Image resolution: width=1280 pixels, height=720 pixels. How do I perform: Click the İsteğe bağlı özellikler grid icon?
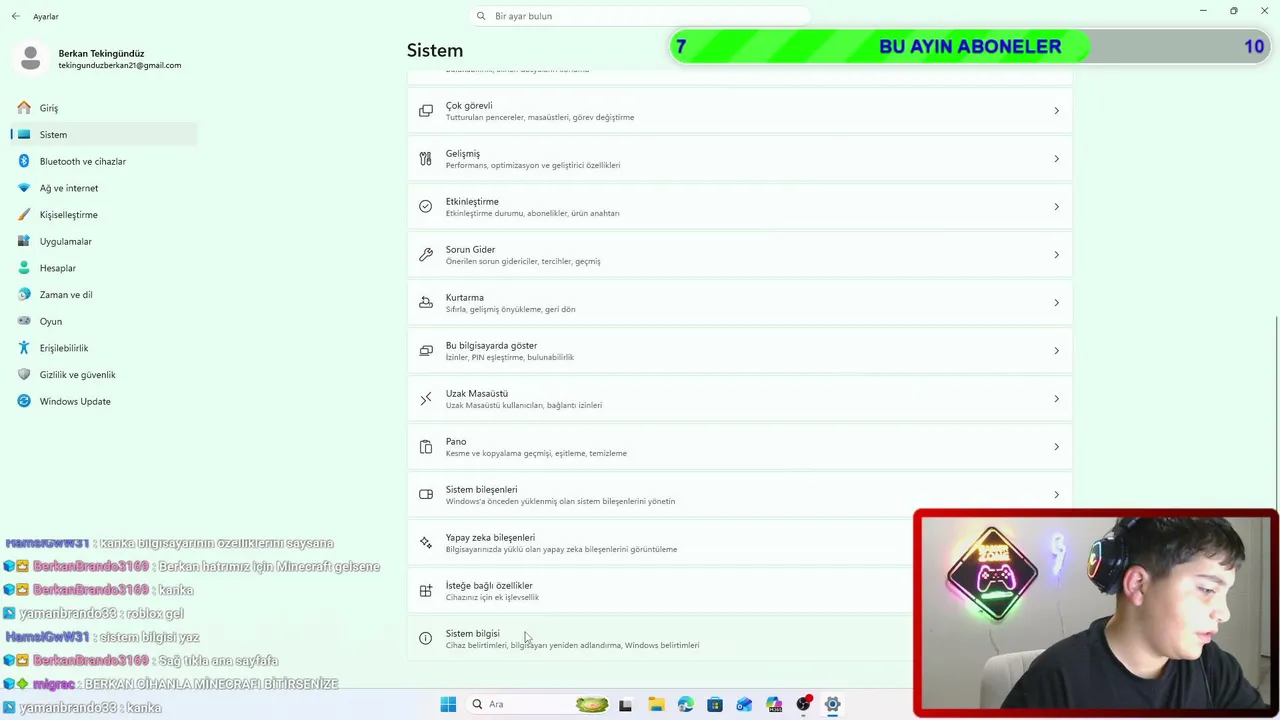tap(426, 590)
